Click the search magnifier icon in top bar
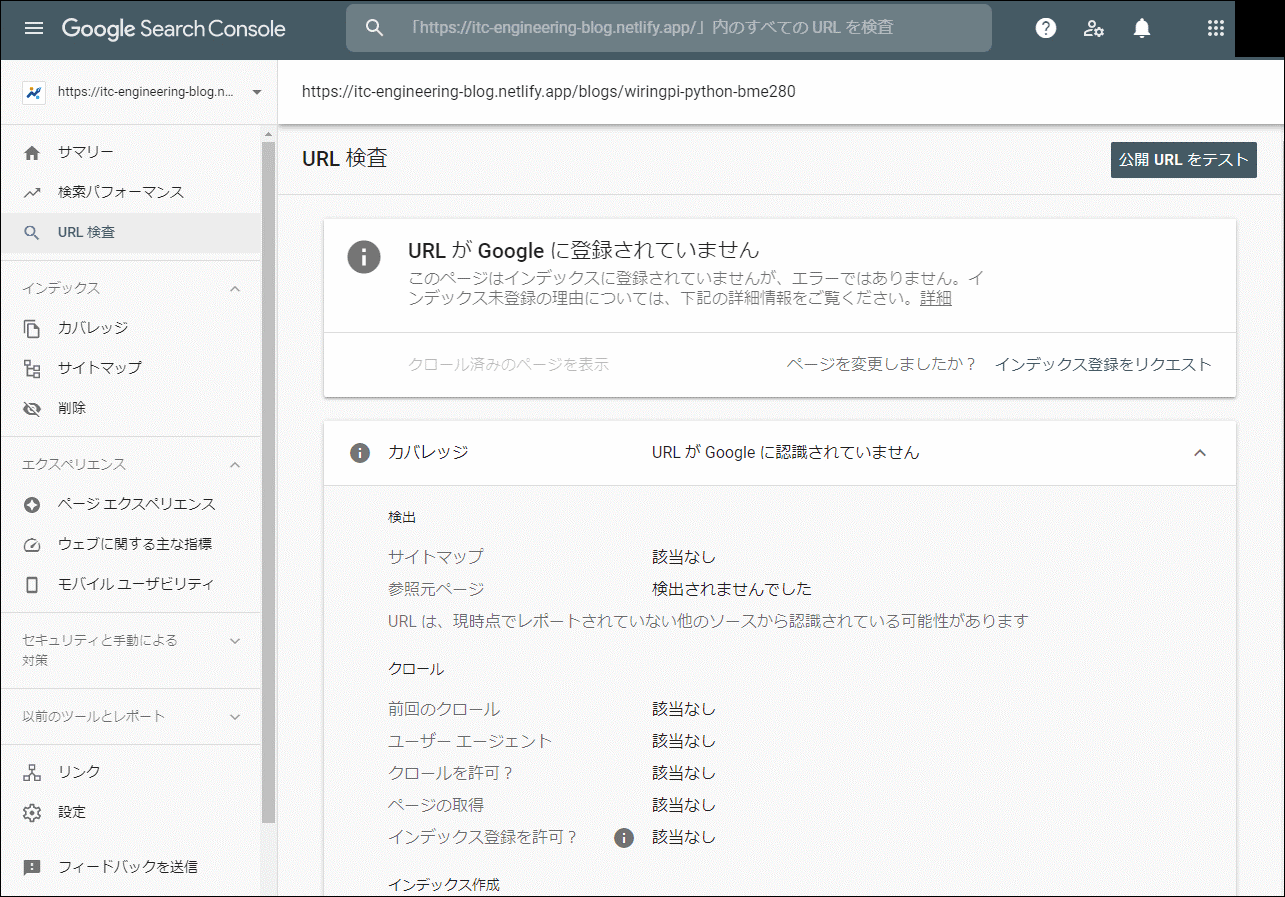 [375, 28]
